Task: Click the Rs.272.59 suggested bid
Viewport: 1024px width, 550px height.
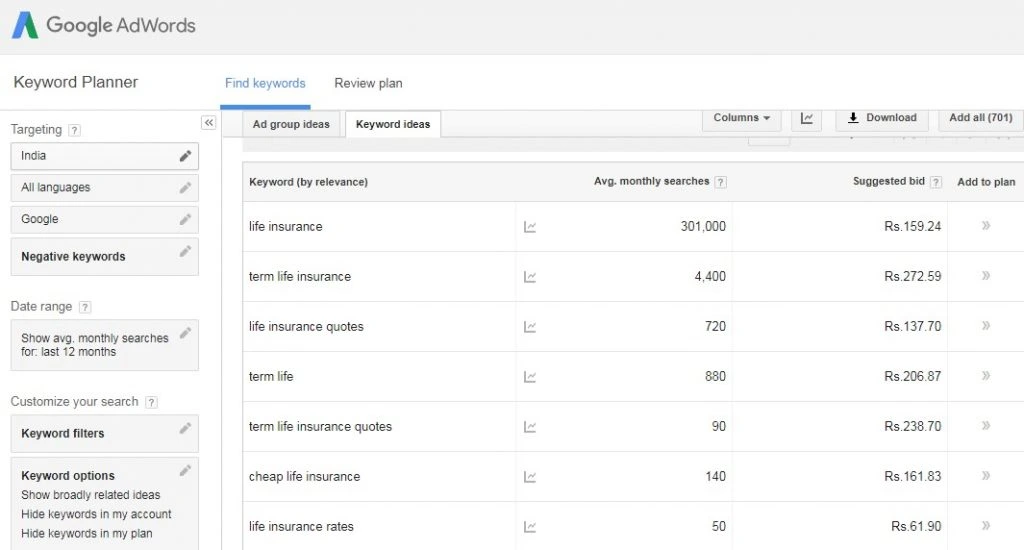Action: click(912, 276)
